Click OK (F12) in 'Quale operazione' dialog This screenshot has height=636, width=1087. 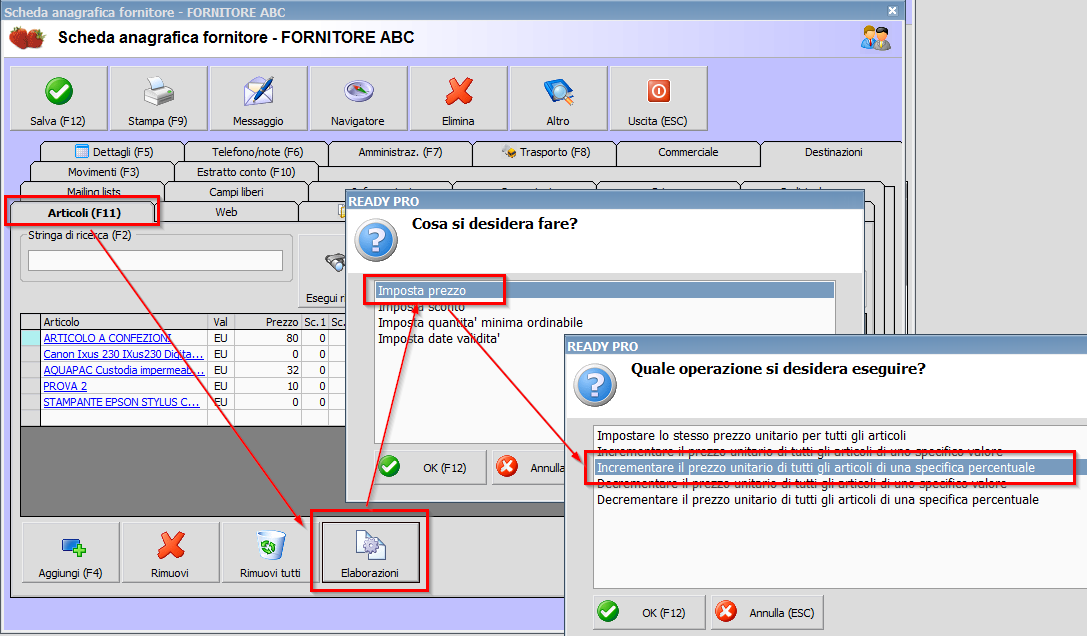[650, 612]
